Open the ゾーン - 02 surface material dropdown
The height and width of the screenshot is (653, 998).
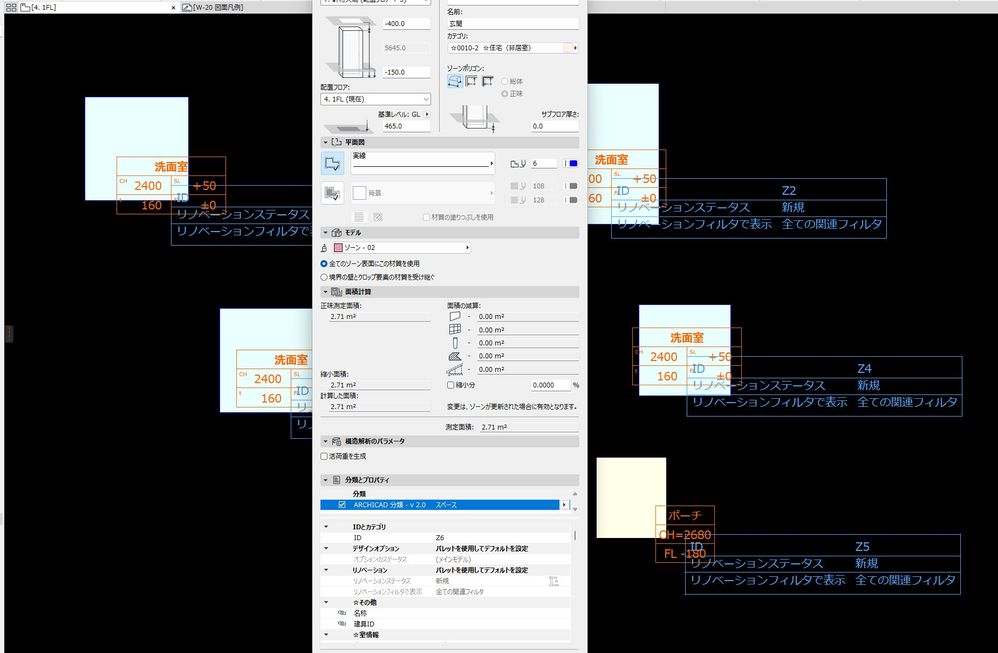[x=401, y=247]
